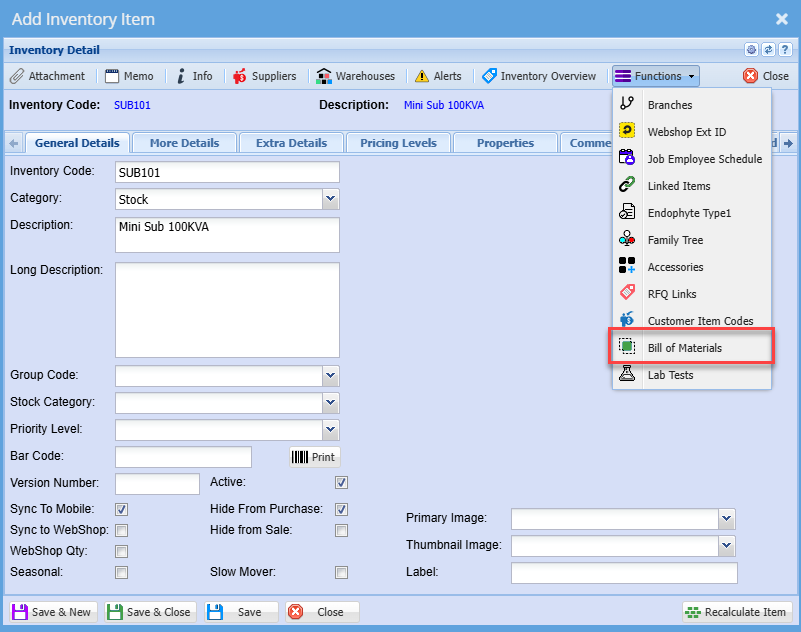Viewport: 801px width, 632px height.
Task: Open the Memo toolbar item
Action: point(130,76)
